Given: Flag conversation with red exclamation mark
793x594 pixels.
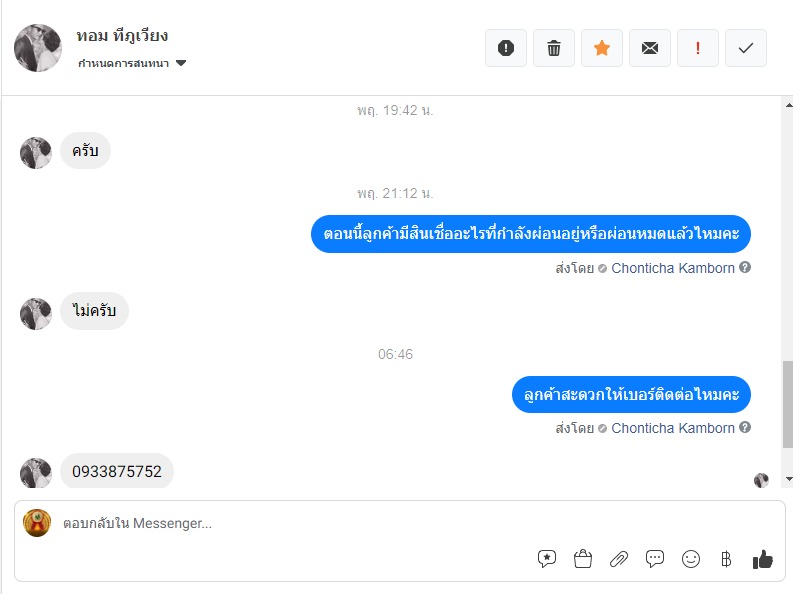Looking at the screenshot, I should coord(698,48).
